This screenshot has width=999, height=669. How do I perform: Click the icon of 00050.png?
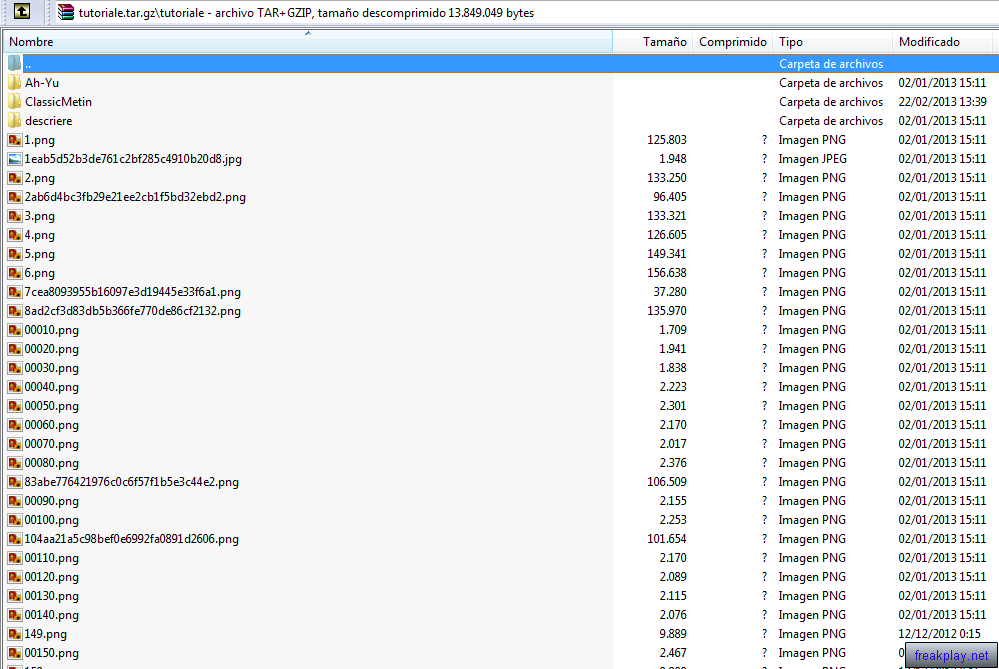(15, 406)
